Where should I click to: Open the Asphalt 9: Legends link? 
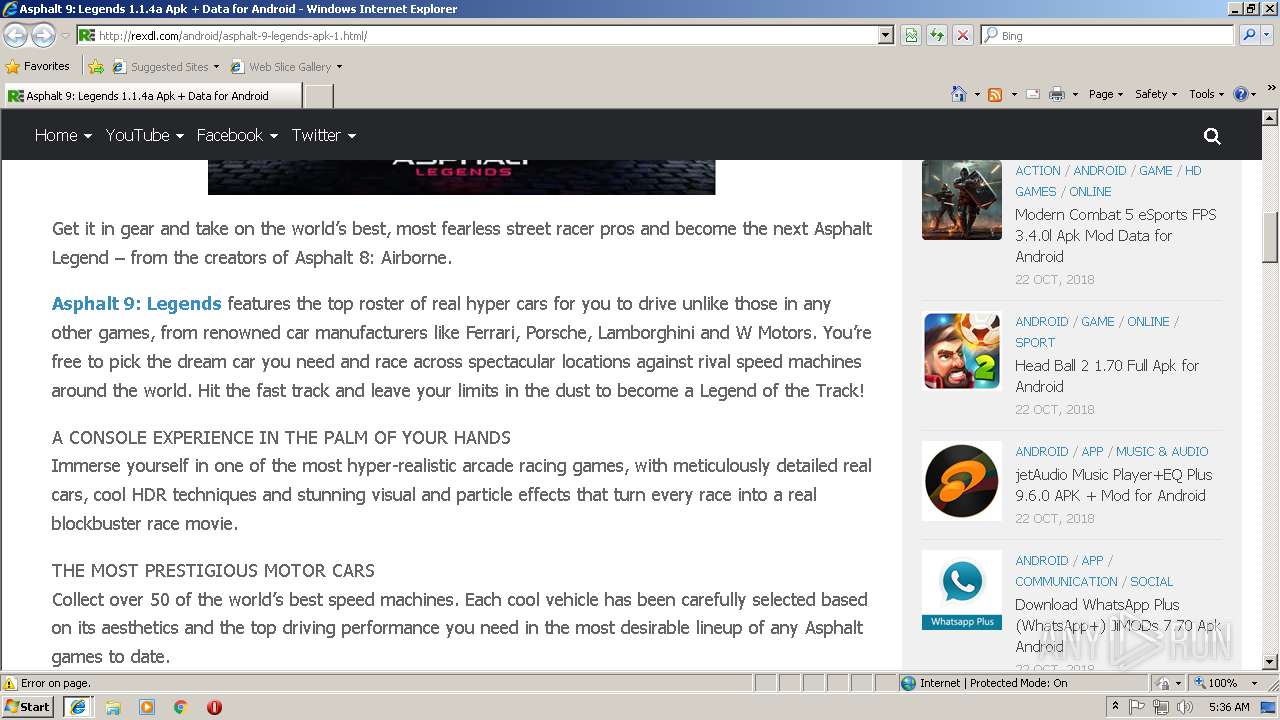click(x=136, y=304)
